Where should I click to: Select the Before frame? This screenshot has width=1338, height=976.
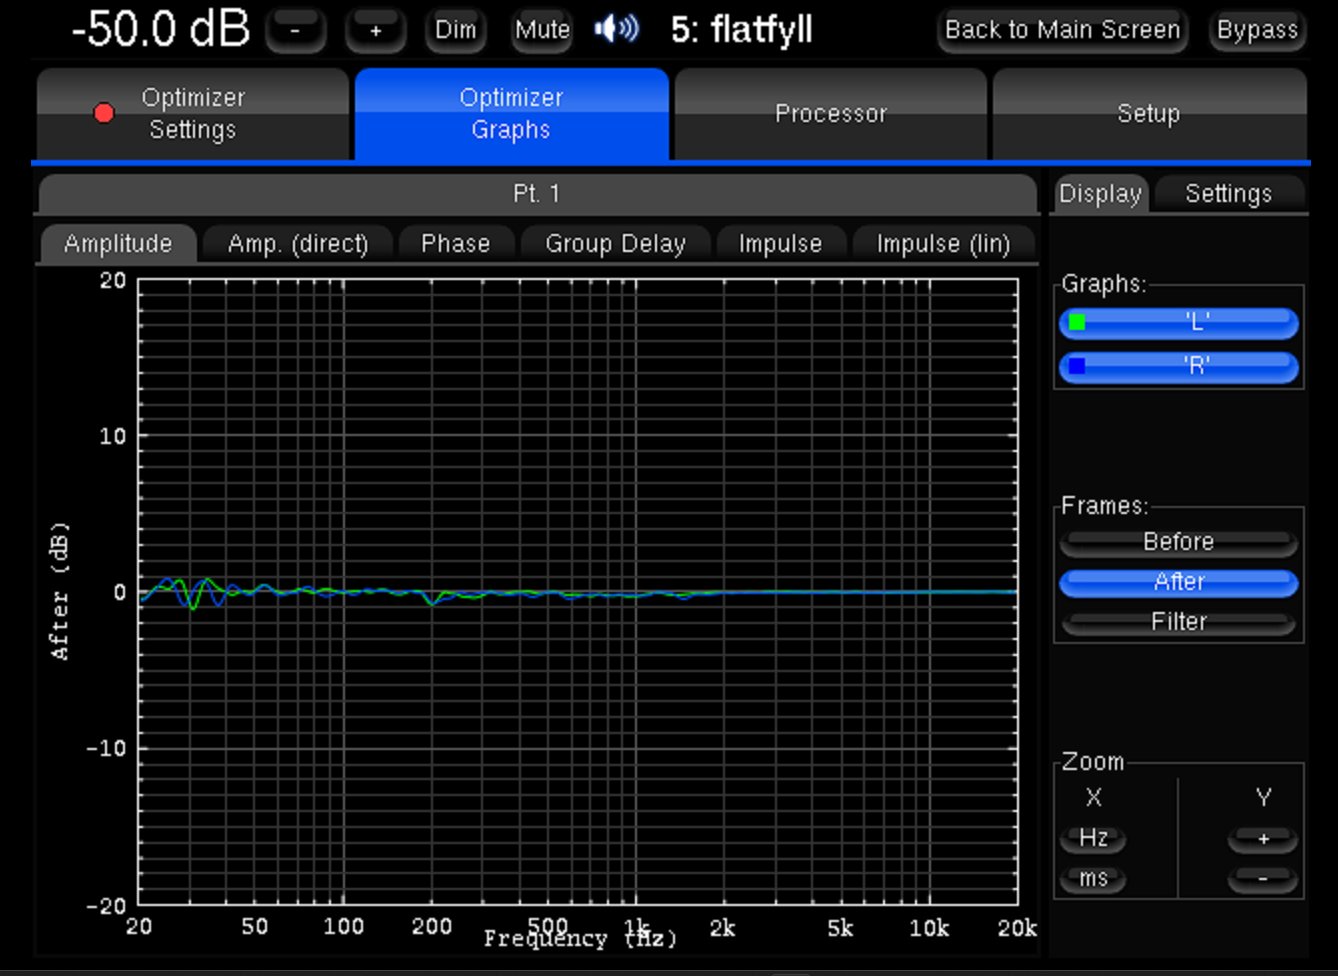(x=1178, y=542)
